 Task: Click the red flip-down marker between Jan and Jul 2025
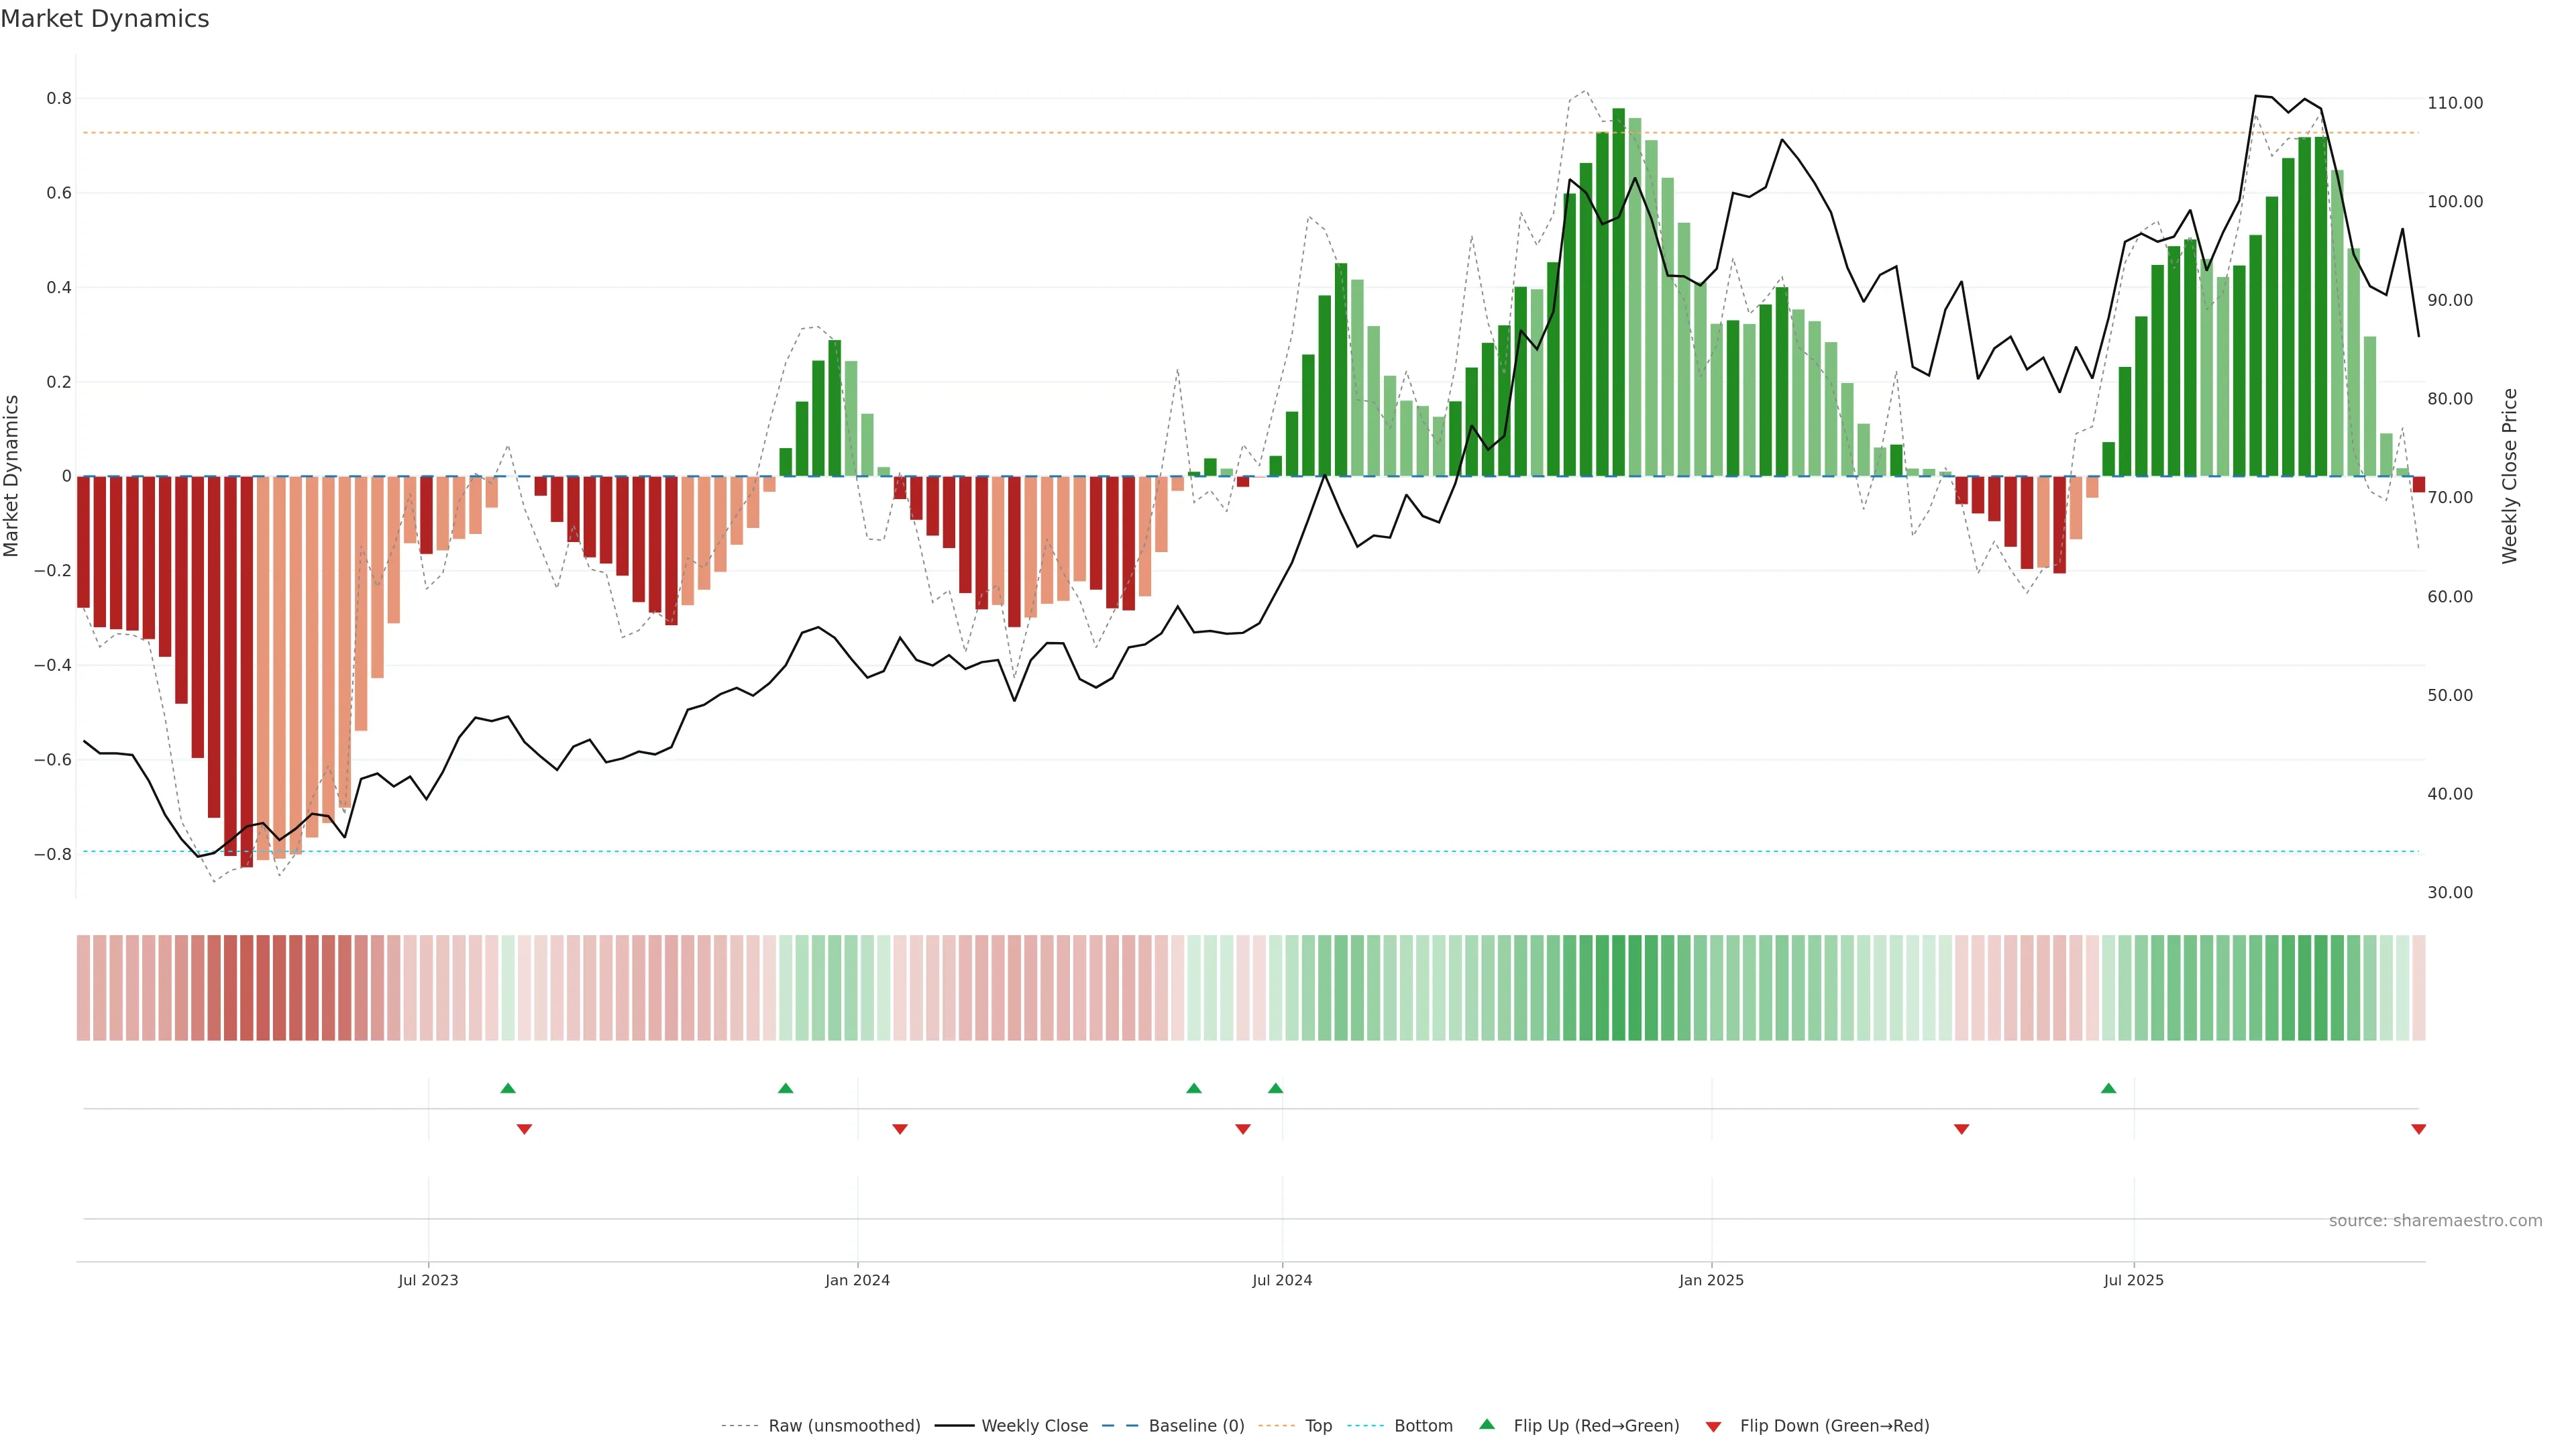click(x=1961, y=1129)
